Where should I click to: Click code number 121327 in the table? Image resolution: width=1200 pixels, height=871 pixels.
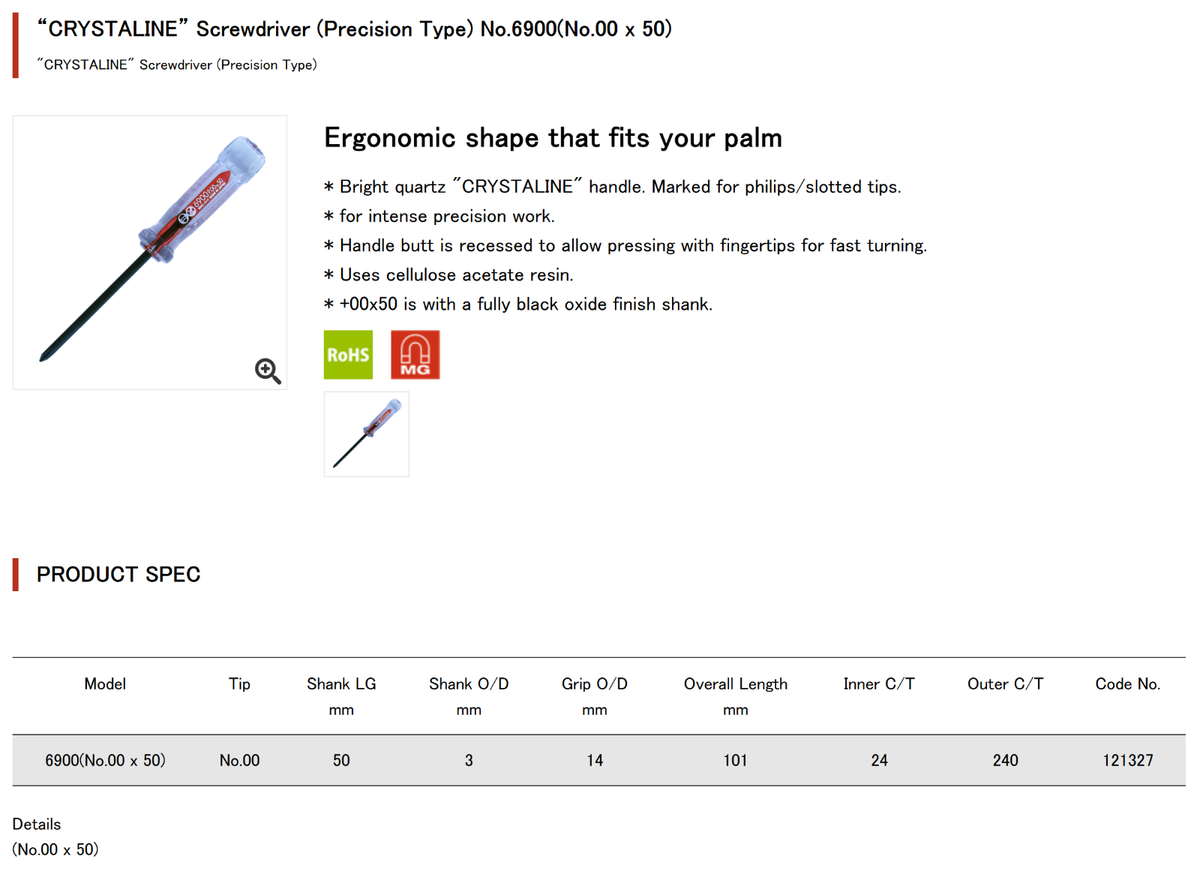[x=1127, y=760]
